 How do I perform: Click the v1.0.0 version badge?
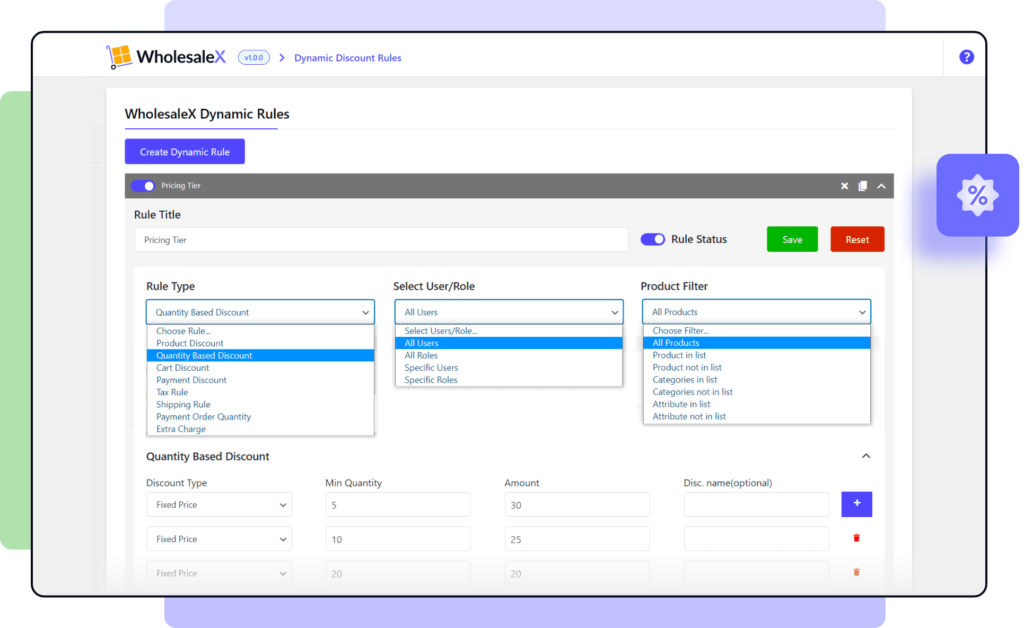point(253,57)
